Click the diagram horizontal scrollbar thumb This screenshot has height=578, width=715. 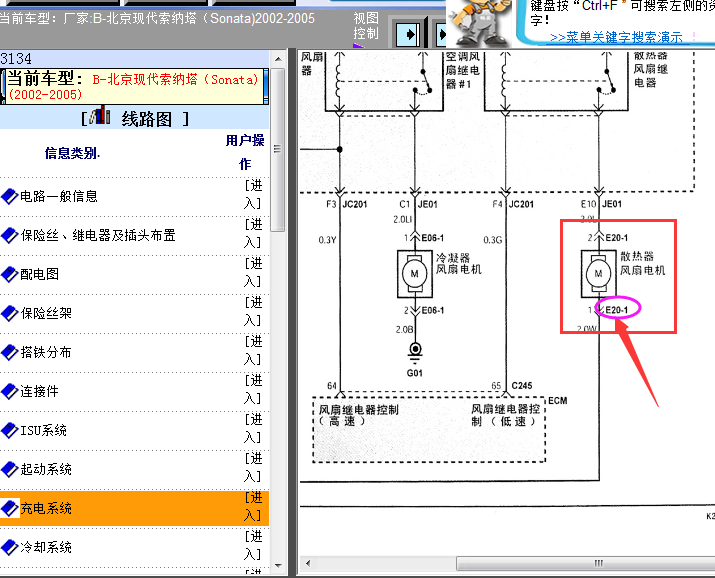pyautogui.click(x=585, y=563)
